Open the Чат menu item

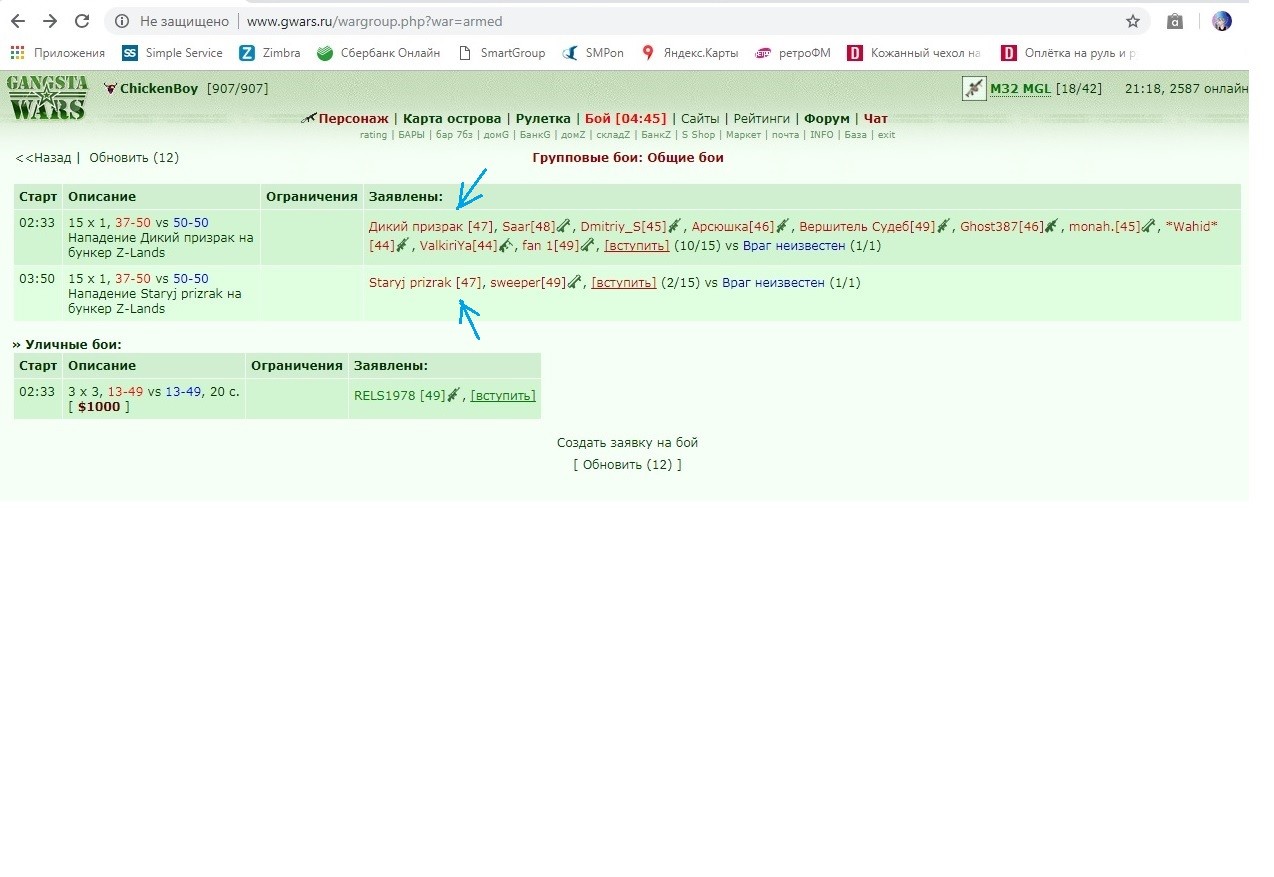[876, 118]
